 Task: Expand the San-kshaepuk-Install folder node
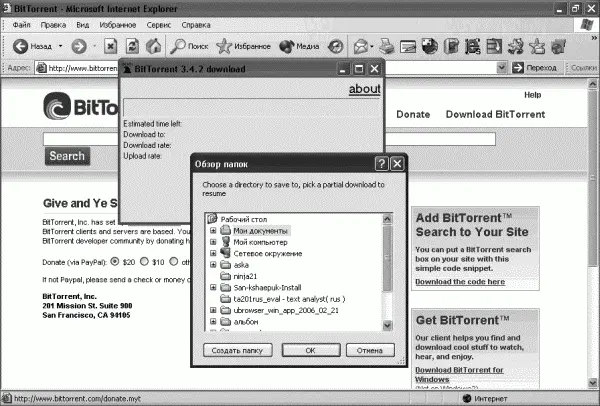[x=214, y=287]
